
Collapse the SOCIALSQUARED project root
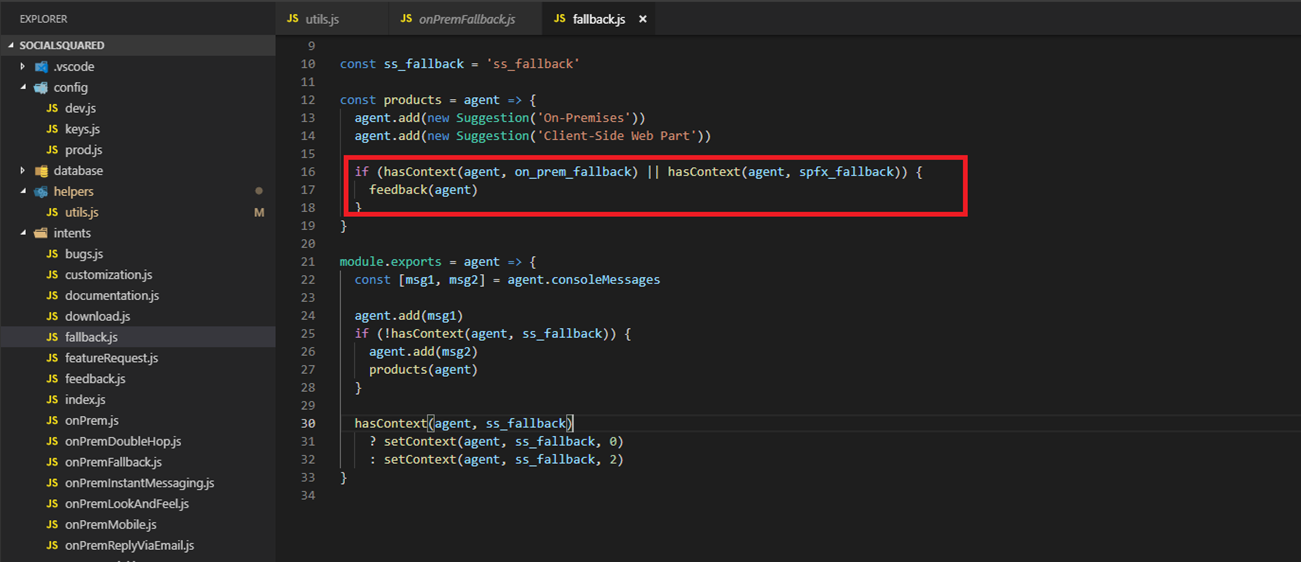[x=11, y=45]
